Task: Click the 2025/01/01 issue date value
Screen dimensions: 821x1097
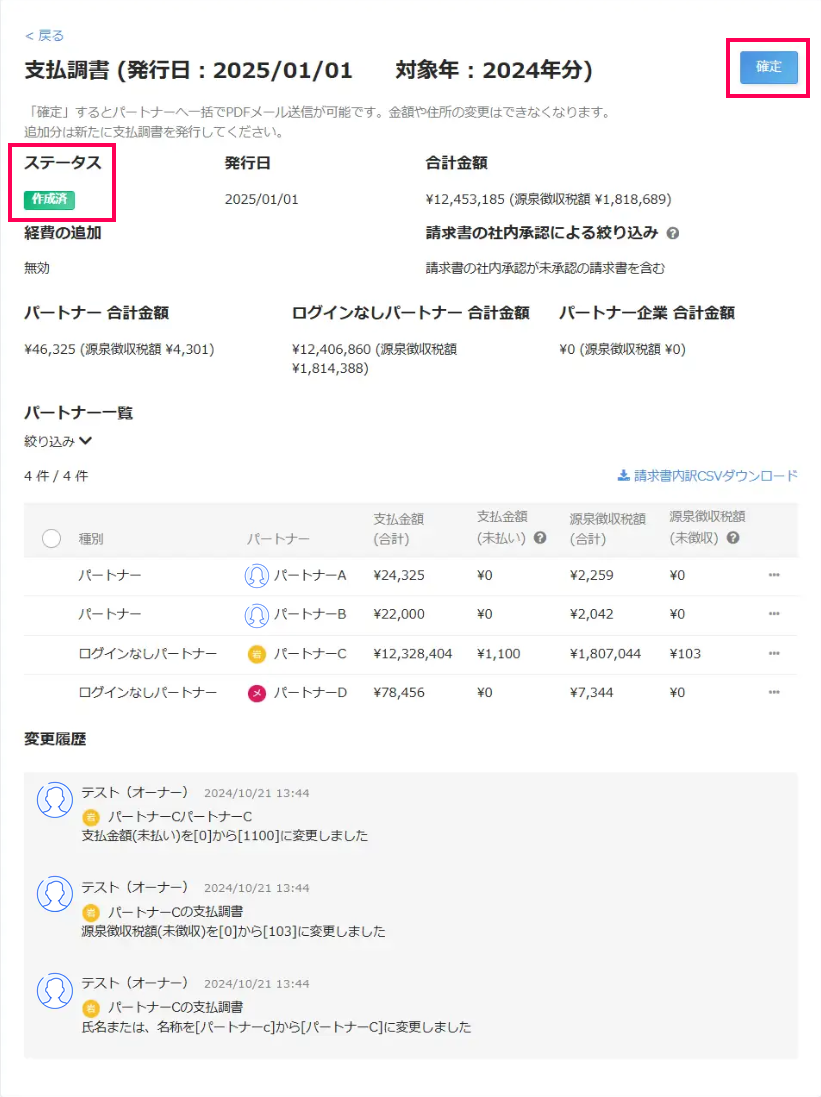Action: 262,199
